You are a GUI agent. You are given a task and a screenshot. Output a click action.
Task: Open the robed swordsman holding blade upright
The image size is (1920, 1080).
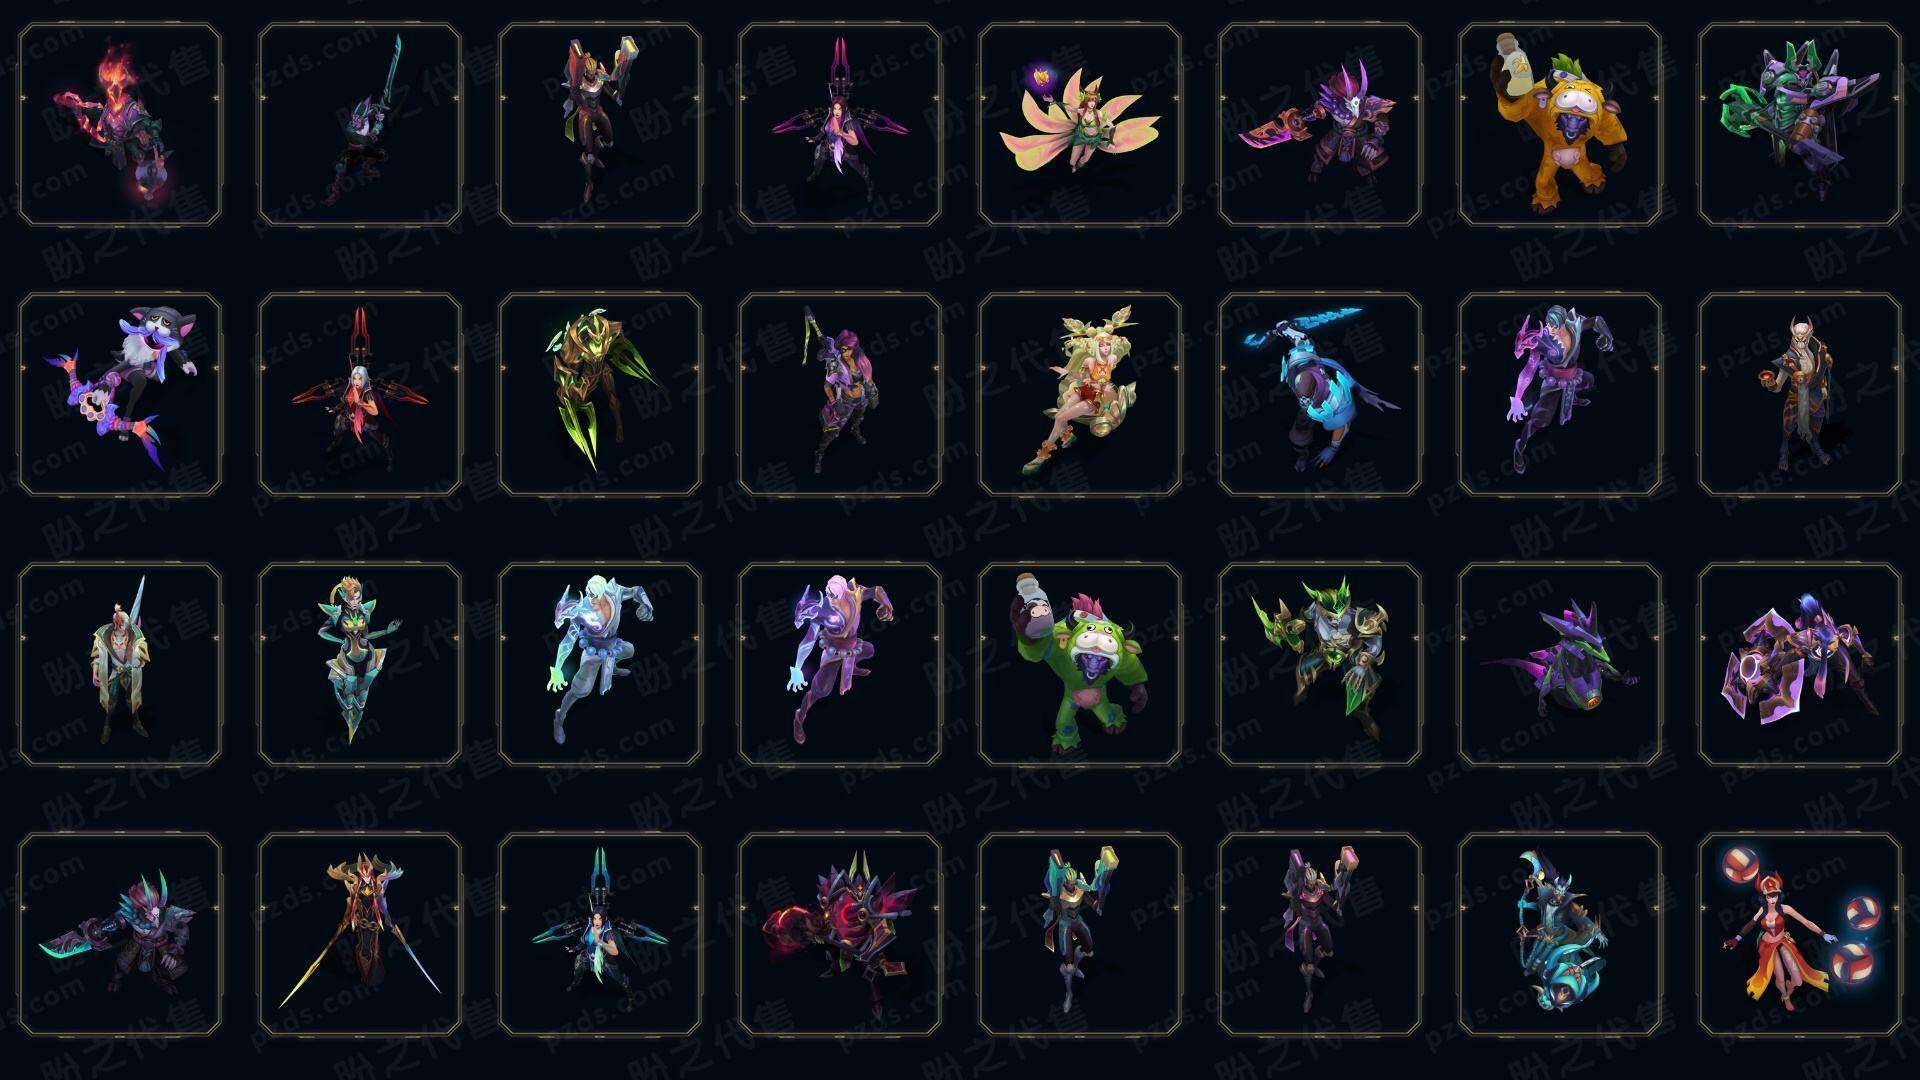[120, 664]
